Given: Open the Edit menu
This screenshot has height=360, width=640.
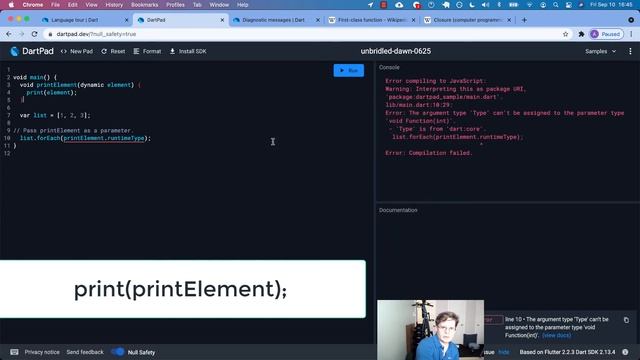Looking at the screenshot, I should [73, 5].
